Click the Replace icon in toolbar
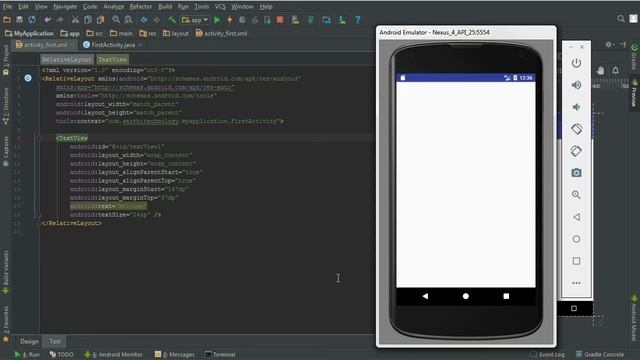Image resolution: width=640 pixels, height=360 pixels. click(128, 20)
